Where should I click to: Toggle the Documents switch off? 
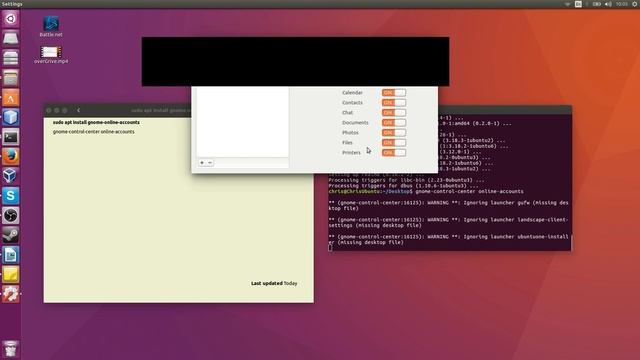click(393, 122)
